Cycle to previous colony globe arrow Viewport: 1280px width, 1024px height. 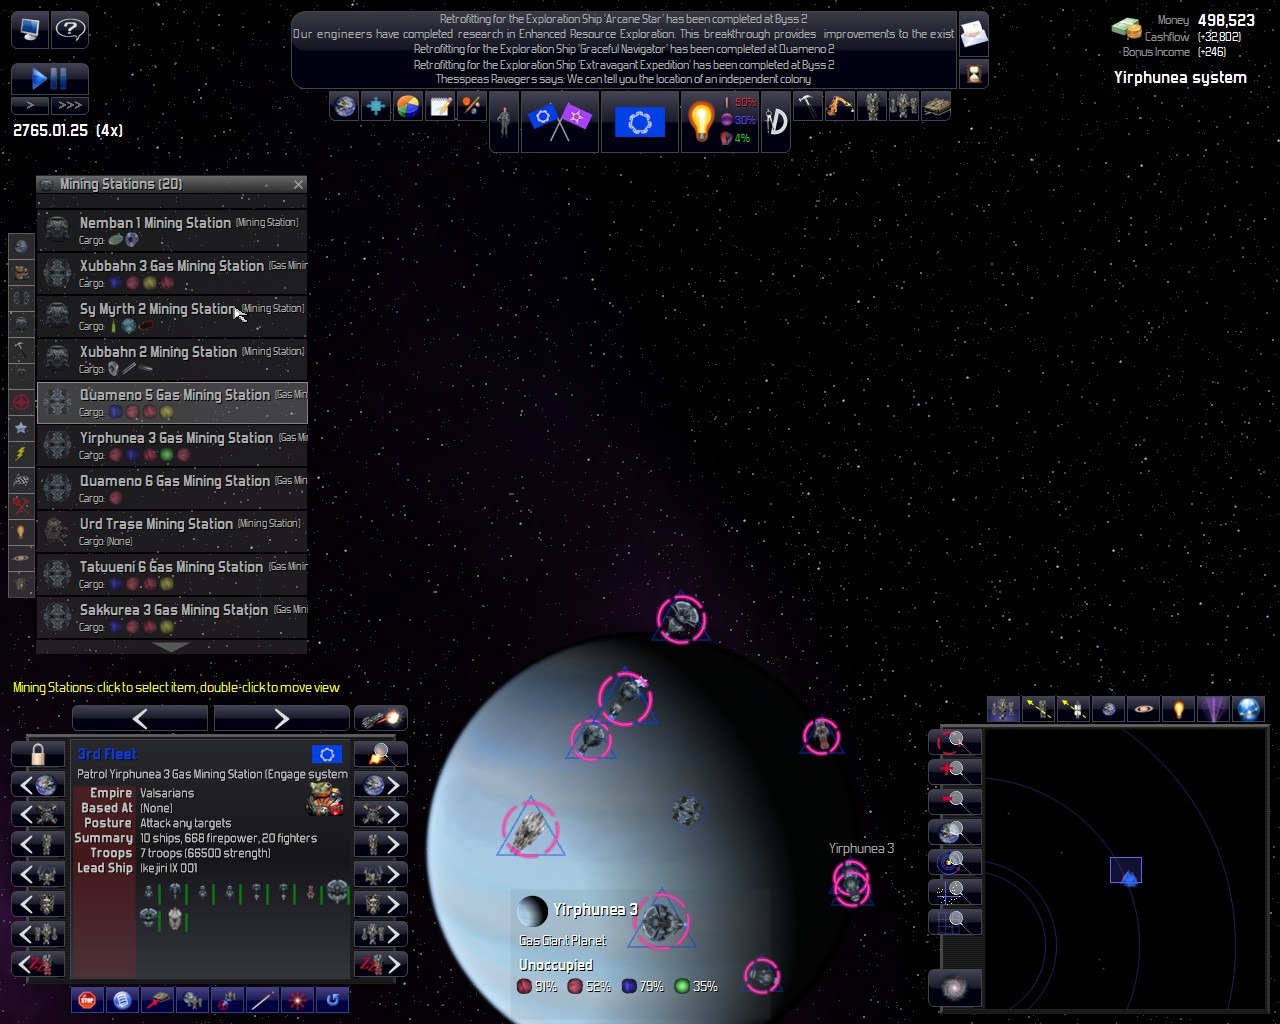38,784
